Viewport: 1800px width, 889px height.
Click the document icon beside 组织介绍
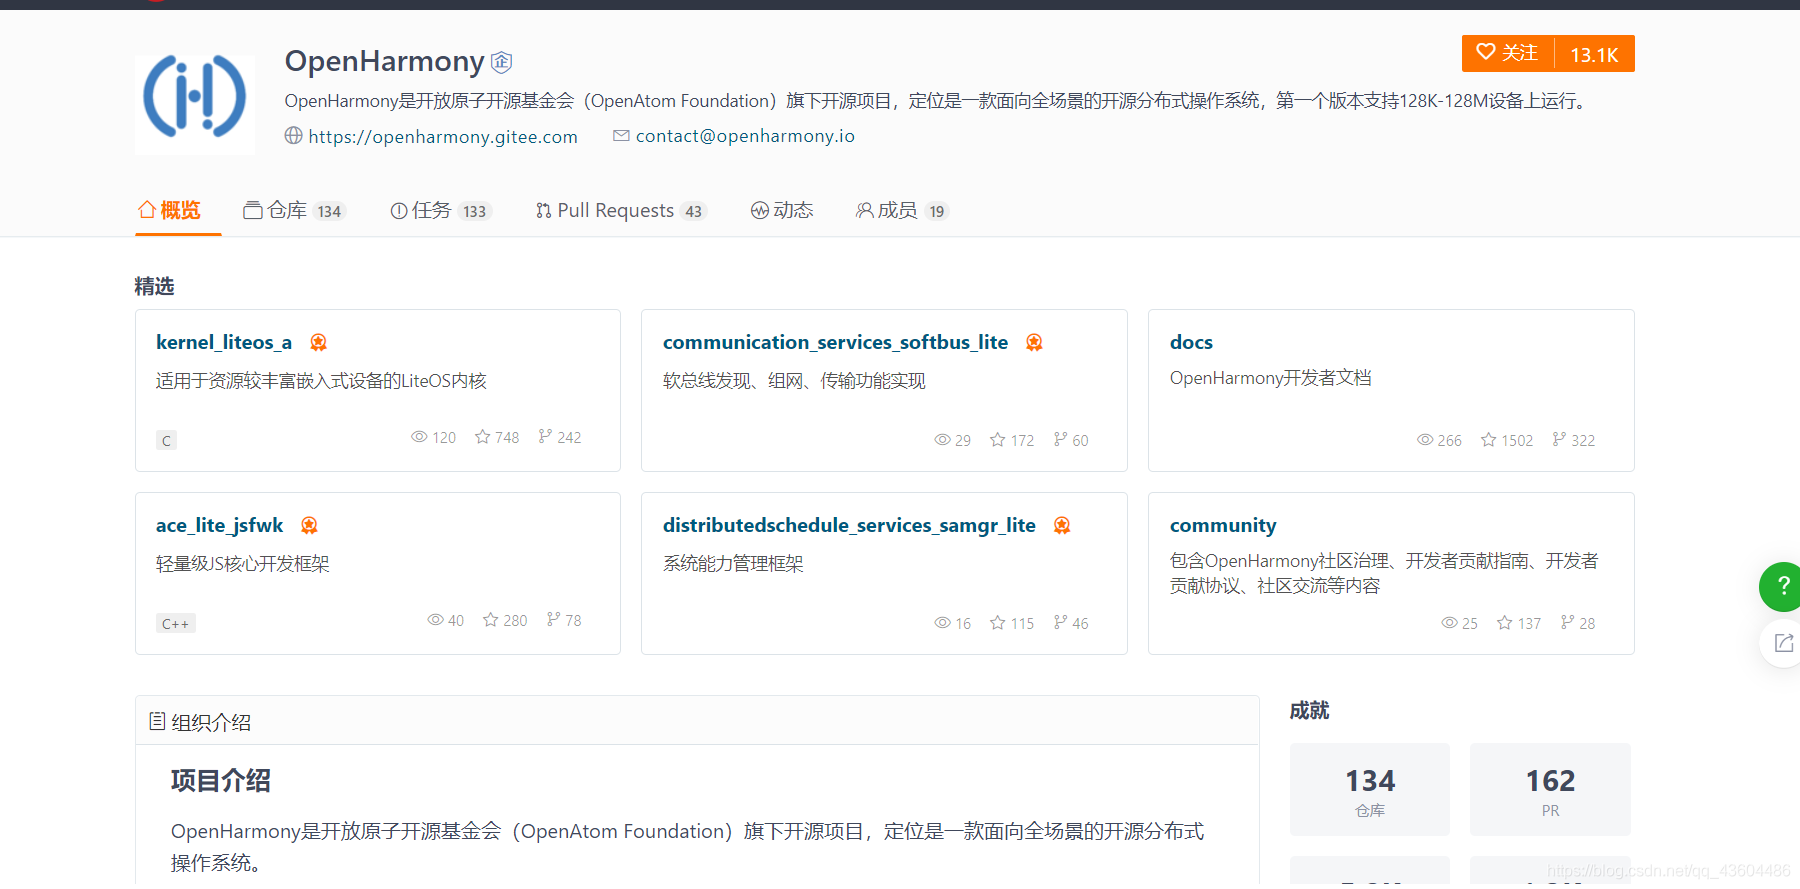coord(157,721)
